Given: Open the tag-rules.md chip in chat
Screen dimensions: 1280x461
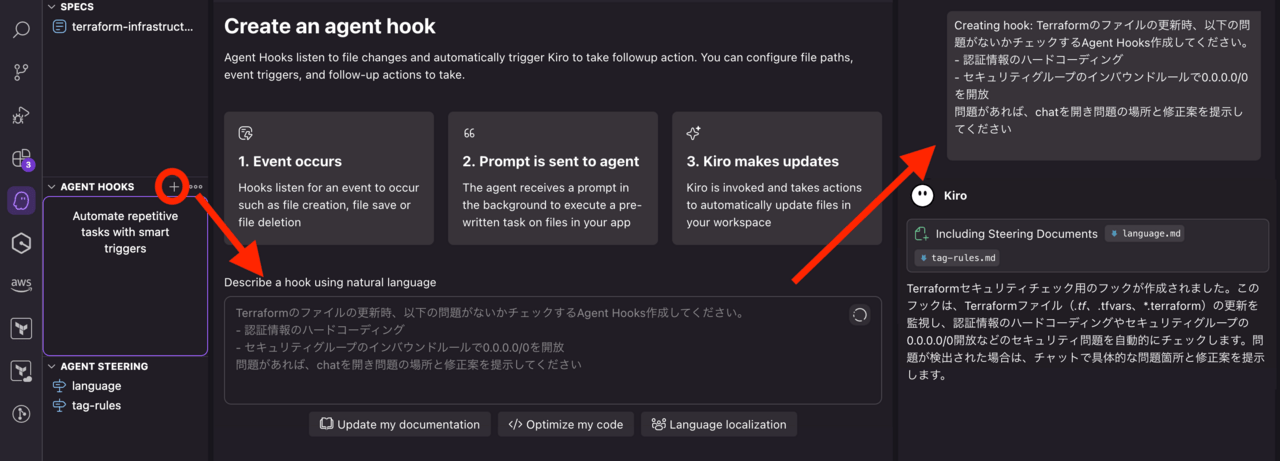Looking at the screenshot, I should (958, 258).
